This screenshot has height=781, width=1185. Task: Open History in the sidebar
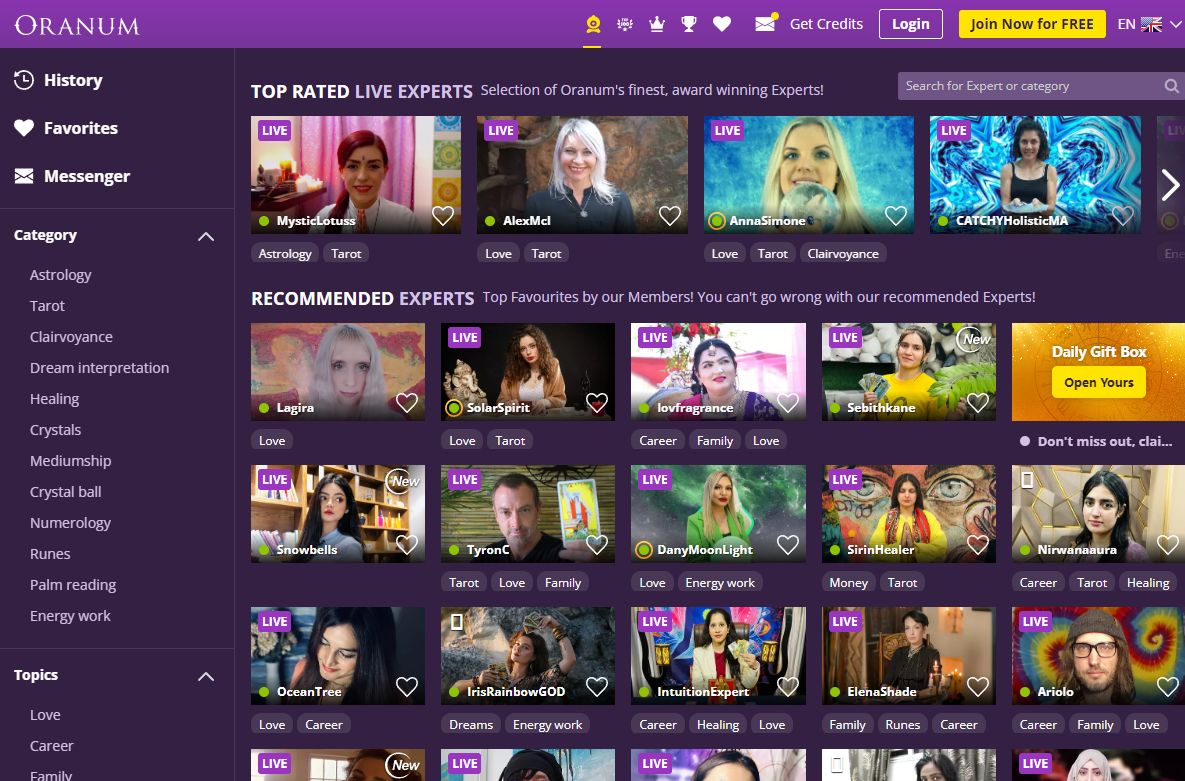58,80
